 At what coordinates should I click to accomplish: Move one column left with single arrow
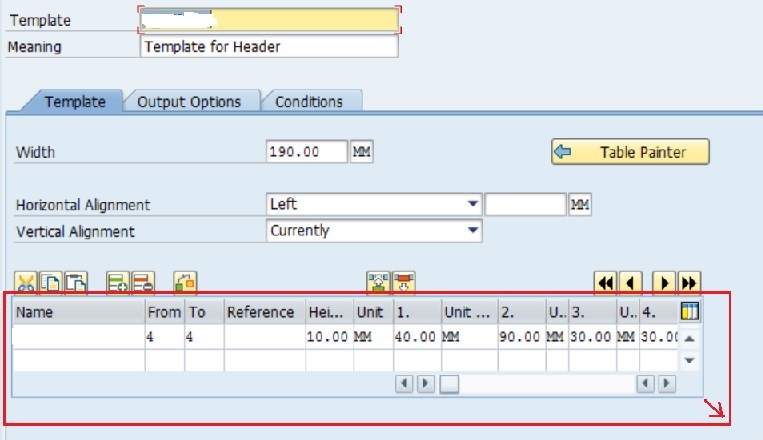[x=630, y=282]
